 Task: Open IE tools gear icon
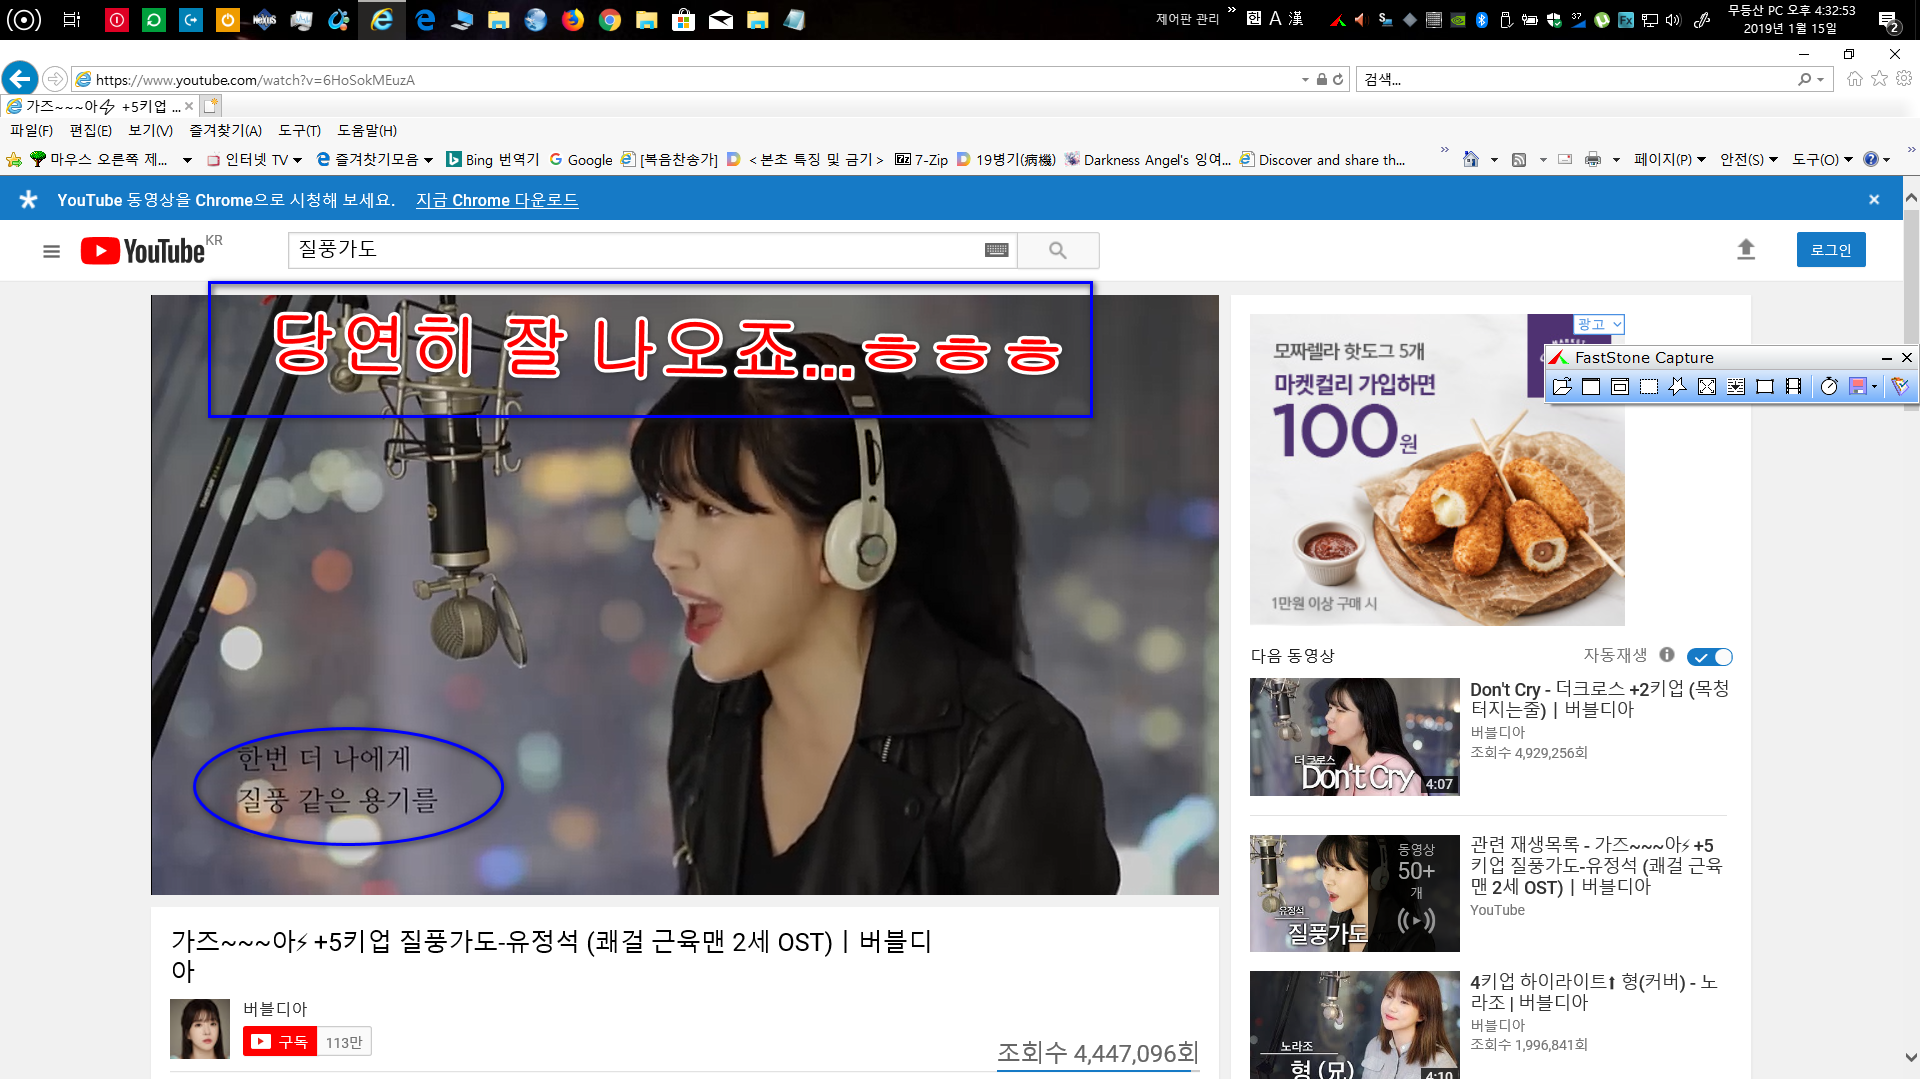pos(1904,79)
